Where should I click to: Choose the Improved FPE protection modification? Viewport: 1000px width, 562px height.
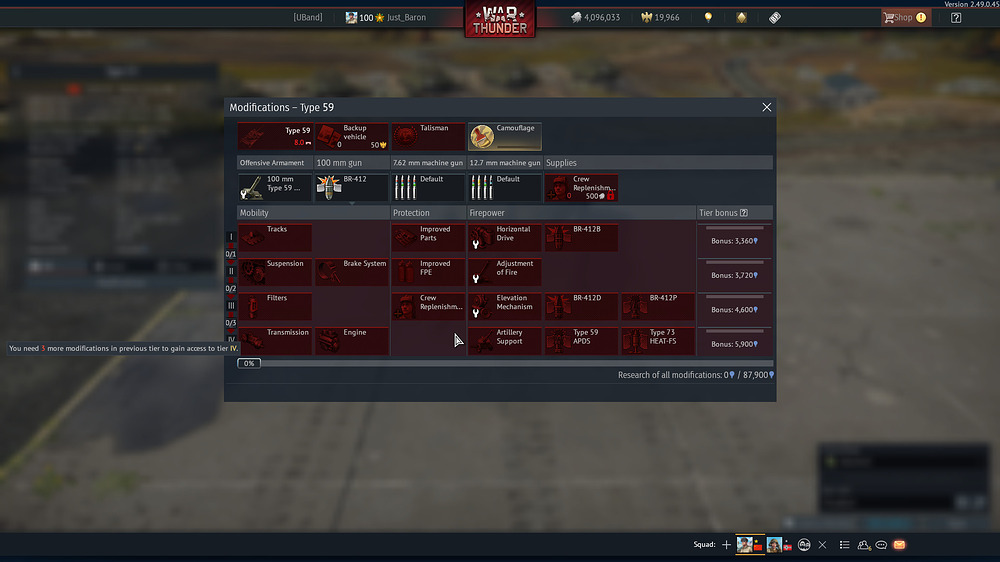[x=428, y=272]
